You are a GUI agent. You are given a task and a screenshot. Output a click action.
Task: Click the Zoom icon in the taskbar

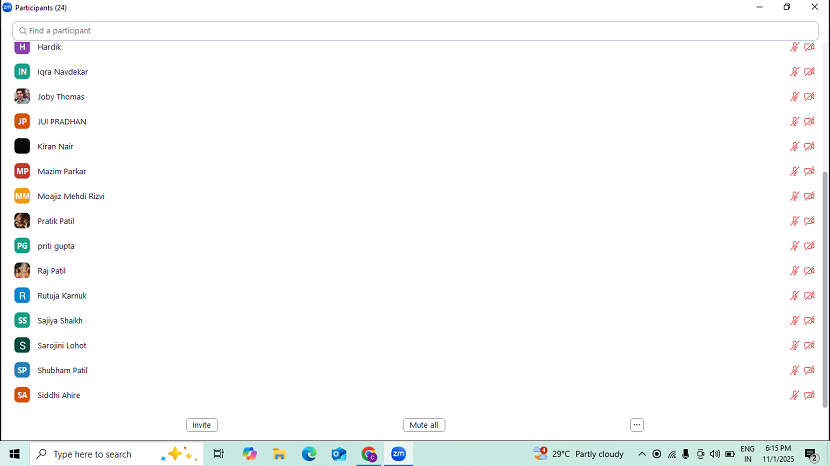click(398, 454)
